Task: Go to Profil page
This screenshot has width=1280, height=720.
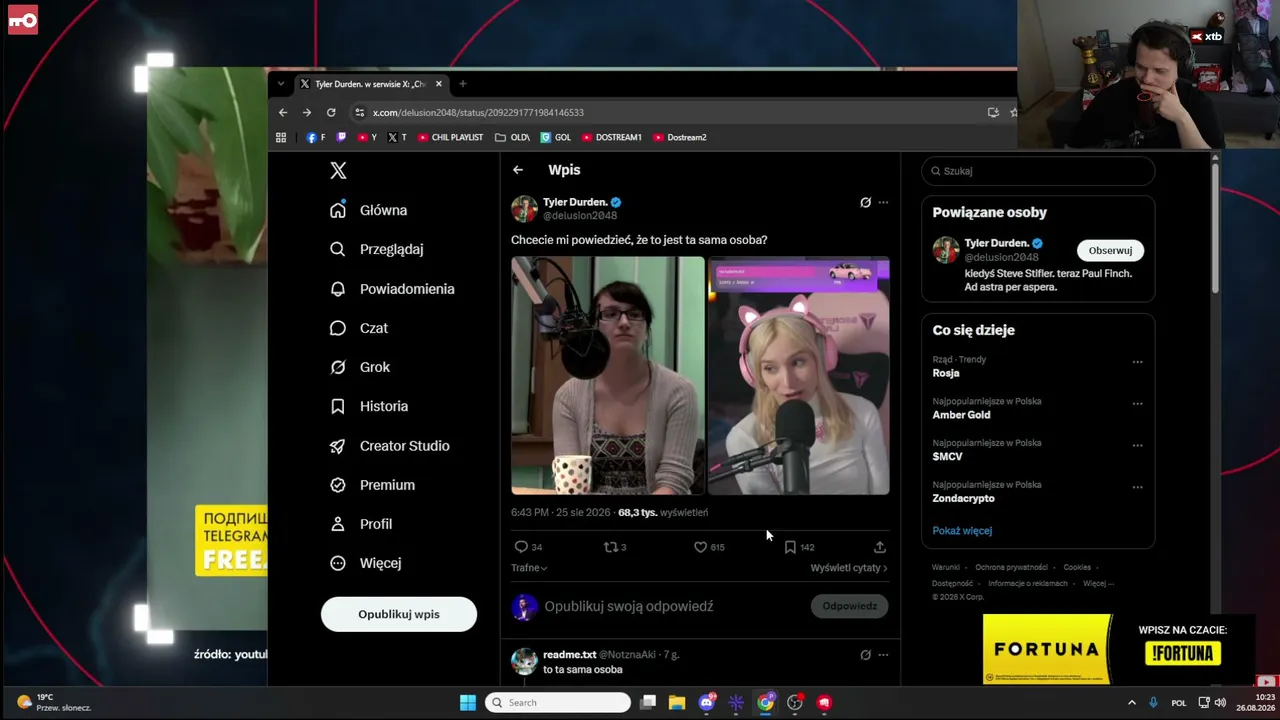Action: click(361, 524)
